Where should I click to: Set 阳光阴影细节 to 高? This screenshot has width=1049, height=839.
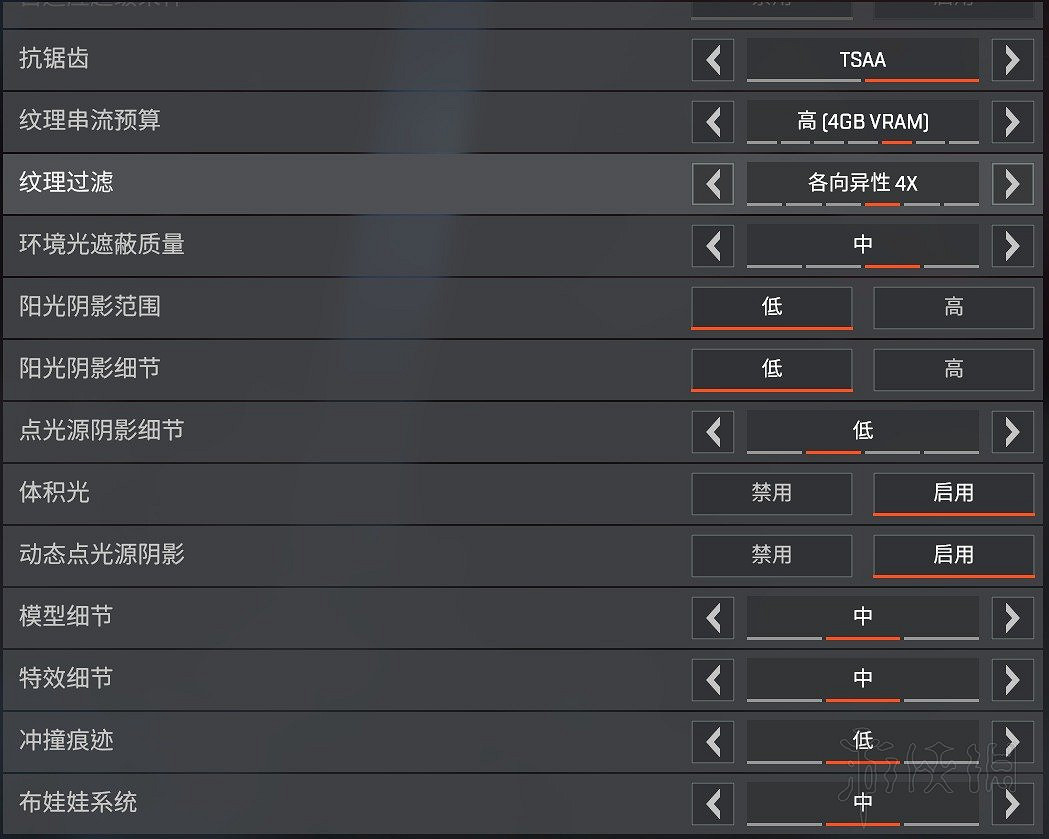[x=953, y=370]
